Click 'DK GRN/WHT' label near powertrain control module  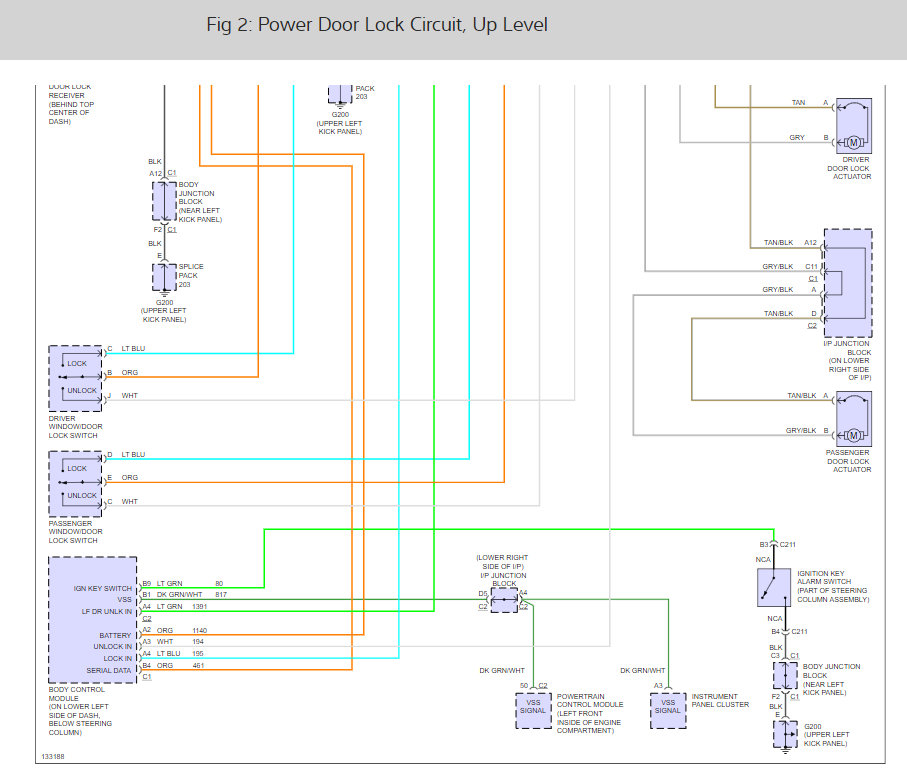click(502, 670)
